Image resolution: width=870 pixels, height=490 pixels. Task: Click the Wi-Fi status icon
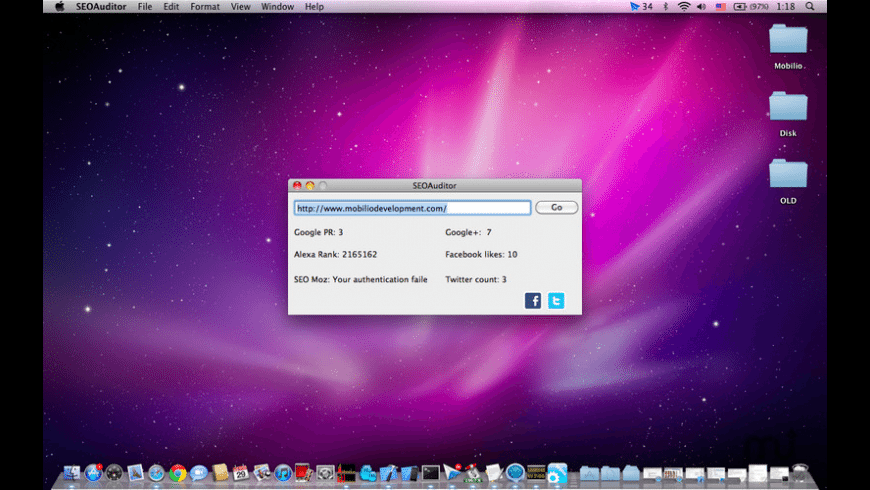(x=684, y=7)
